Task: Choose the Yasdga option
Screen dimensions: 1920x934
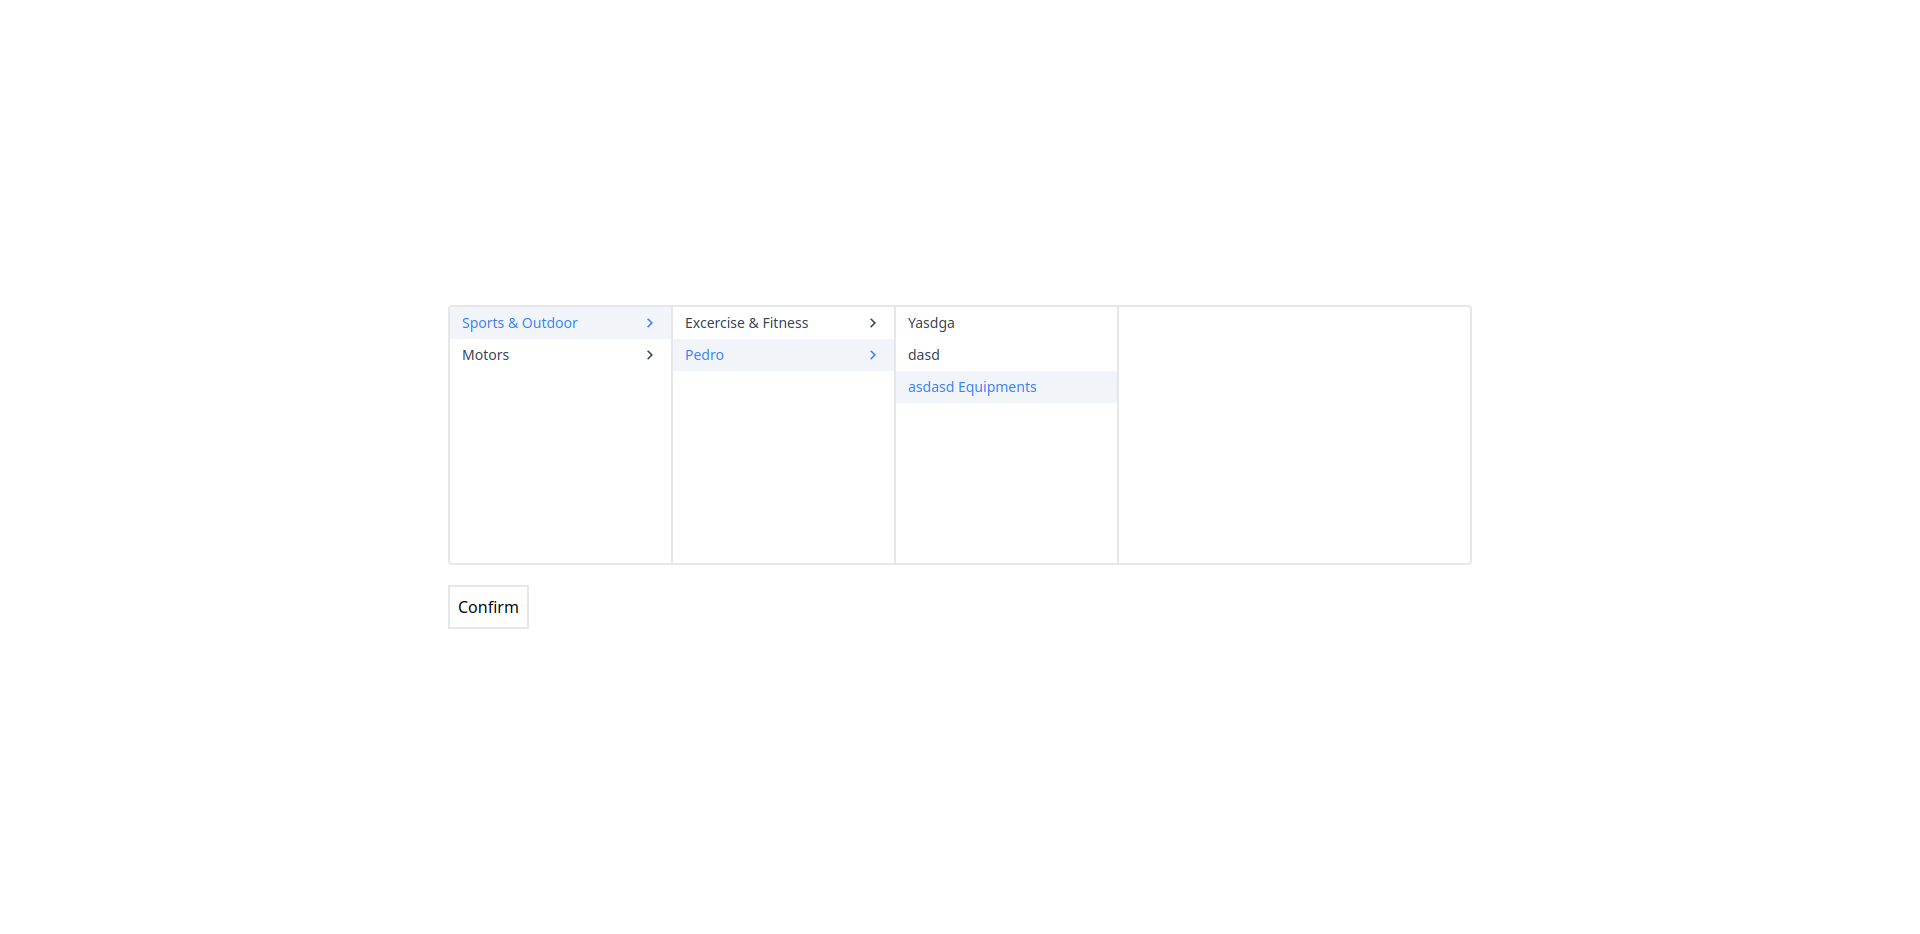Action: click(1006, 323)
